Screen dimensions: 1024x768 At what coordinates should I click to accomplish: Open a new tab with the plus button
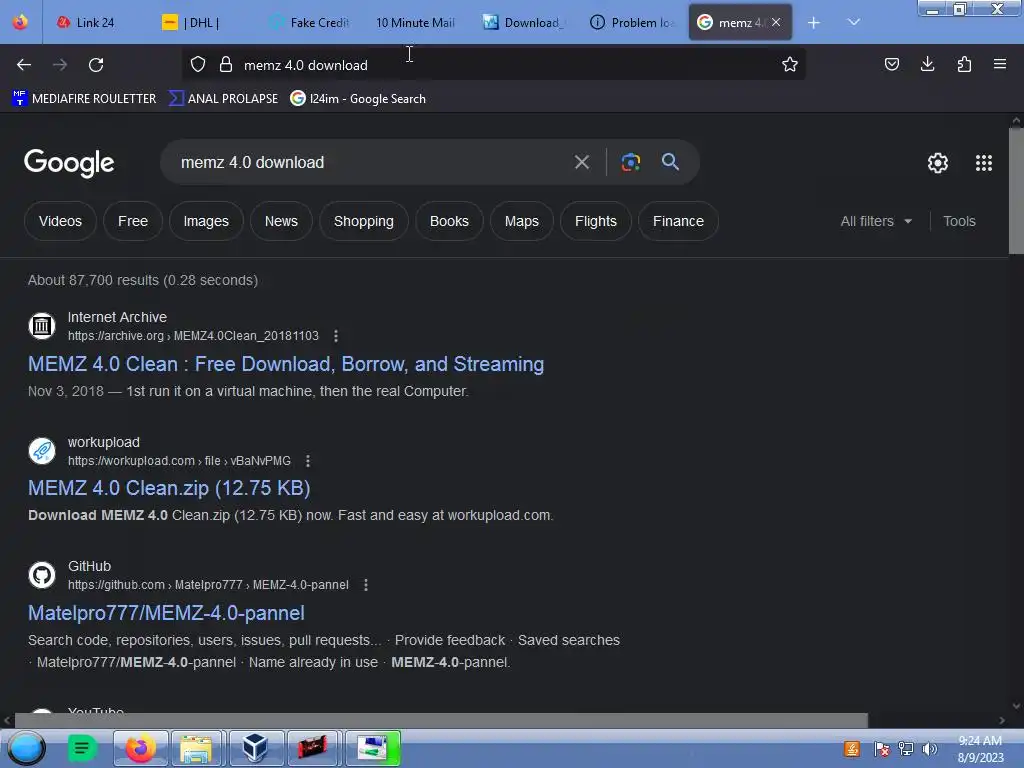(x=813, y=23)
